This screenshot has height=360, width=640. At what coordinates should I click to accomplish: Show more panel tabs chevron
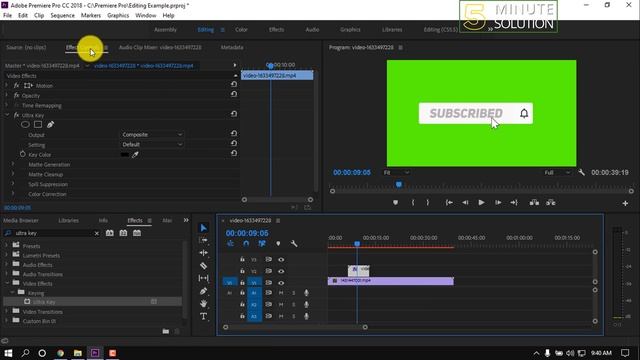coord(186,220)
